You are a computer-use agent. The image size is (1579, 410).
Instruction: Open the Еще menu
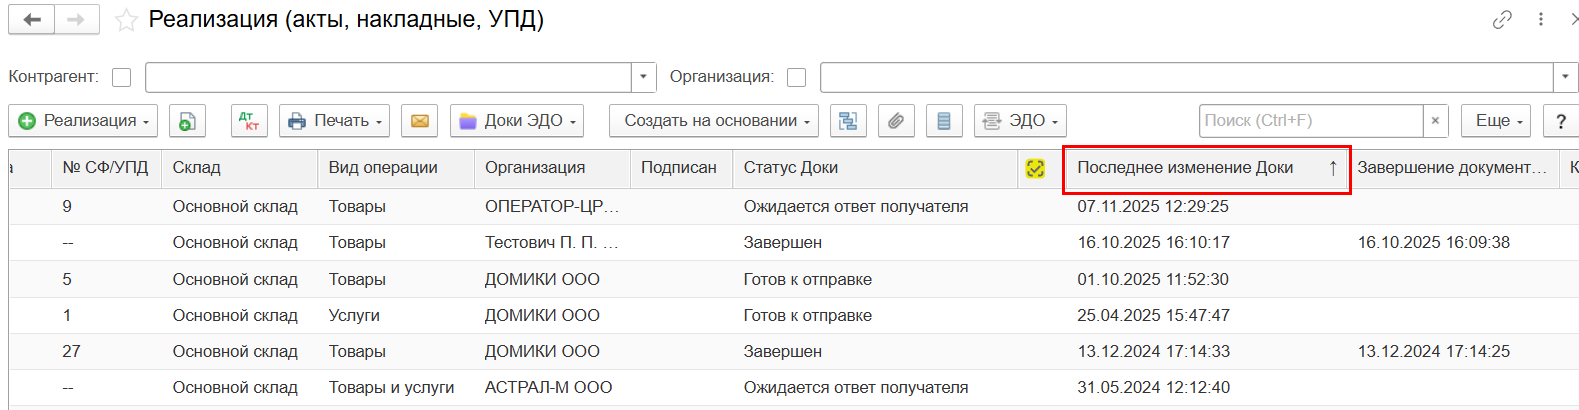pyautogui.click(x=1496, y=121)
